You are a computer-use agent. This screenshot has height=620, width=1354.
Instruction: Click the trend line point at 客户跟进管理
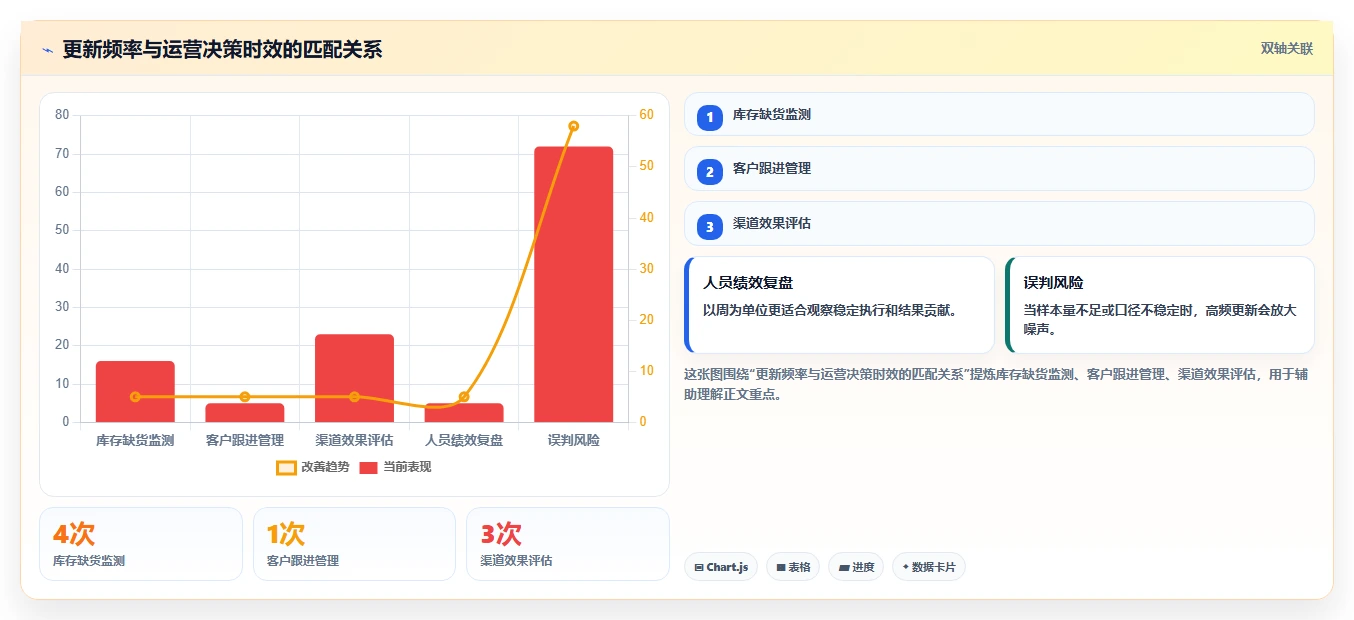click(x=245, y=397)
